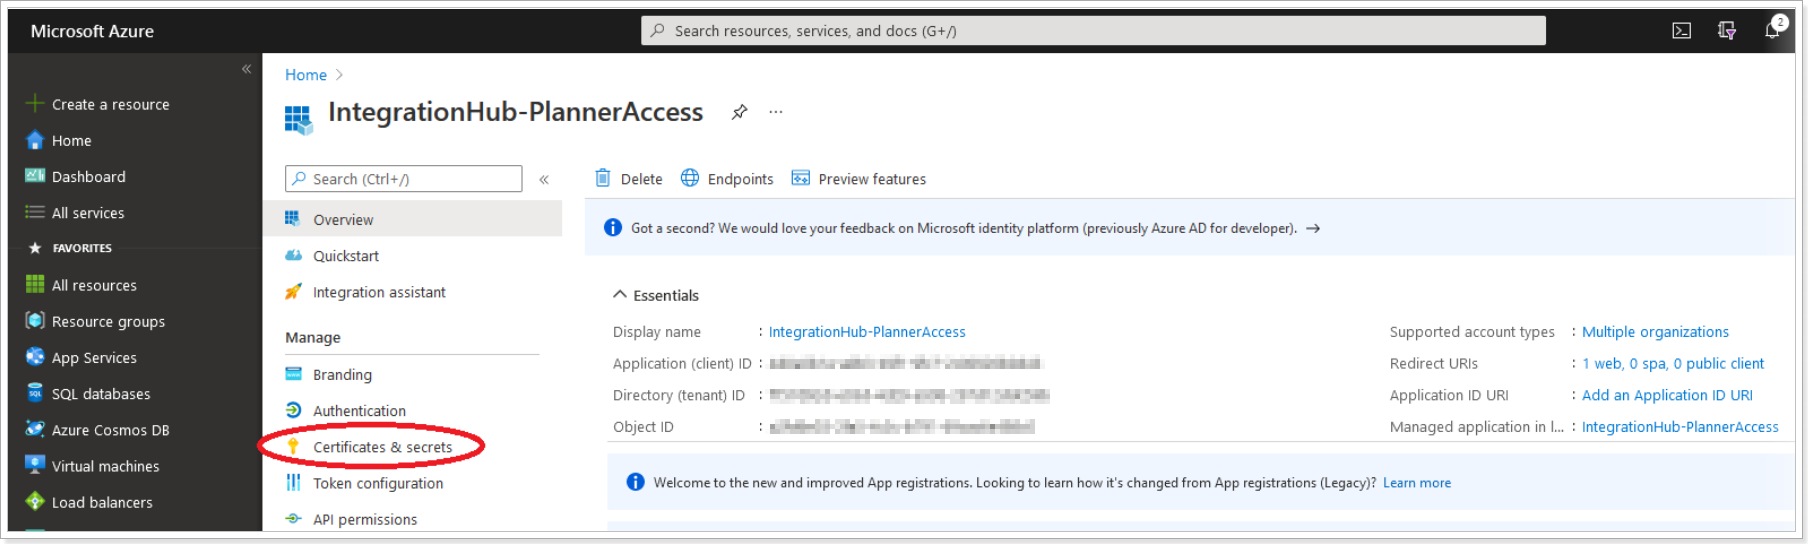This screenshot has height=544, width=1808.
Task: Click Learn more link in welcome banner
Action: click(1417, 483)
